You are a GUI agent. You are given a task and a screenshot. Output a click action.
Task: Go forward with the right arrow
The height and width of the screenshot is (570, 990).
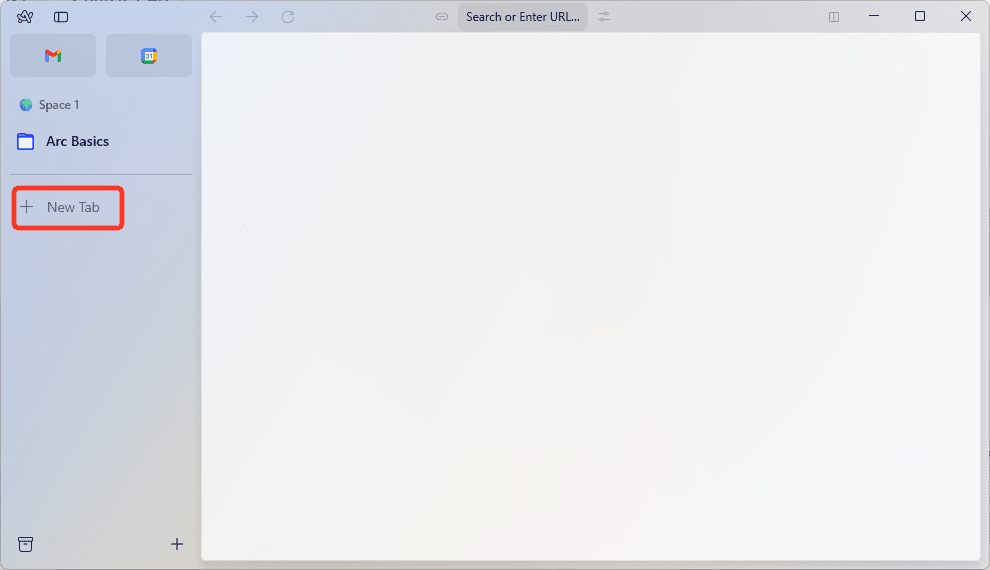(252, 17)
